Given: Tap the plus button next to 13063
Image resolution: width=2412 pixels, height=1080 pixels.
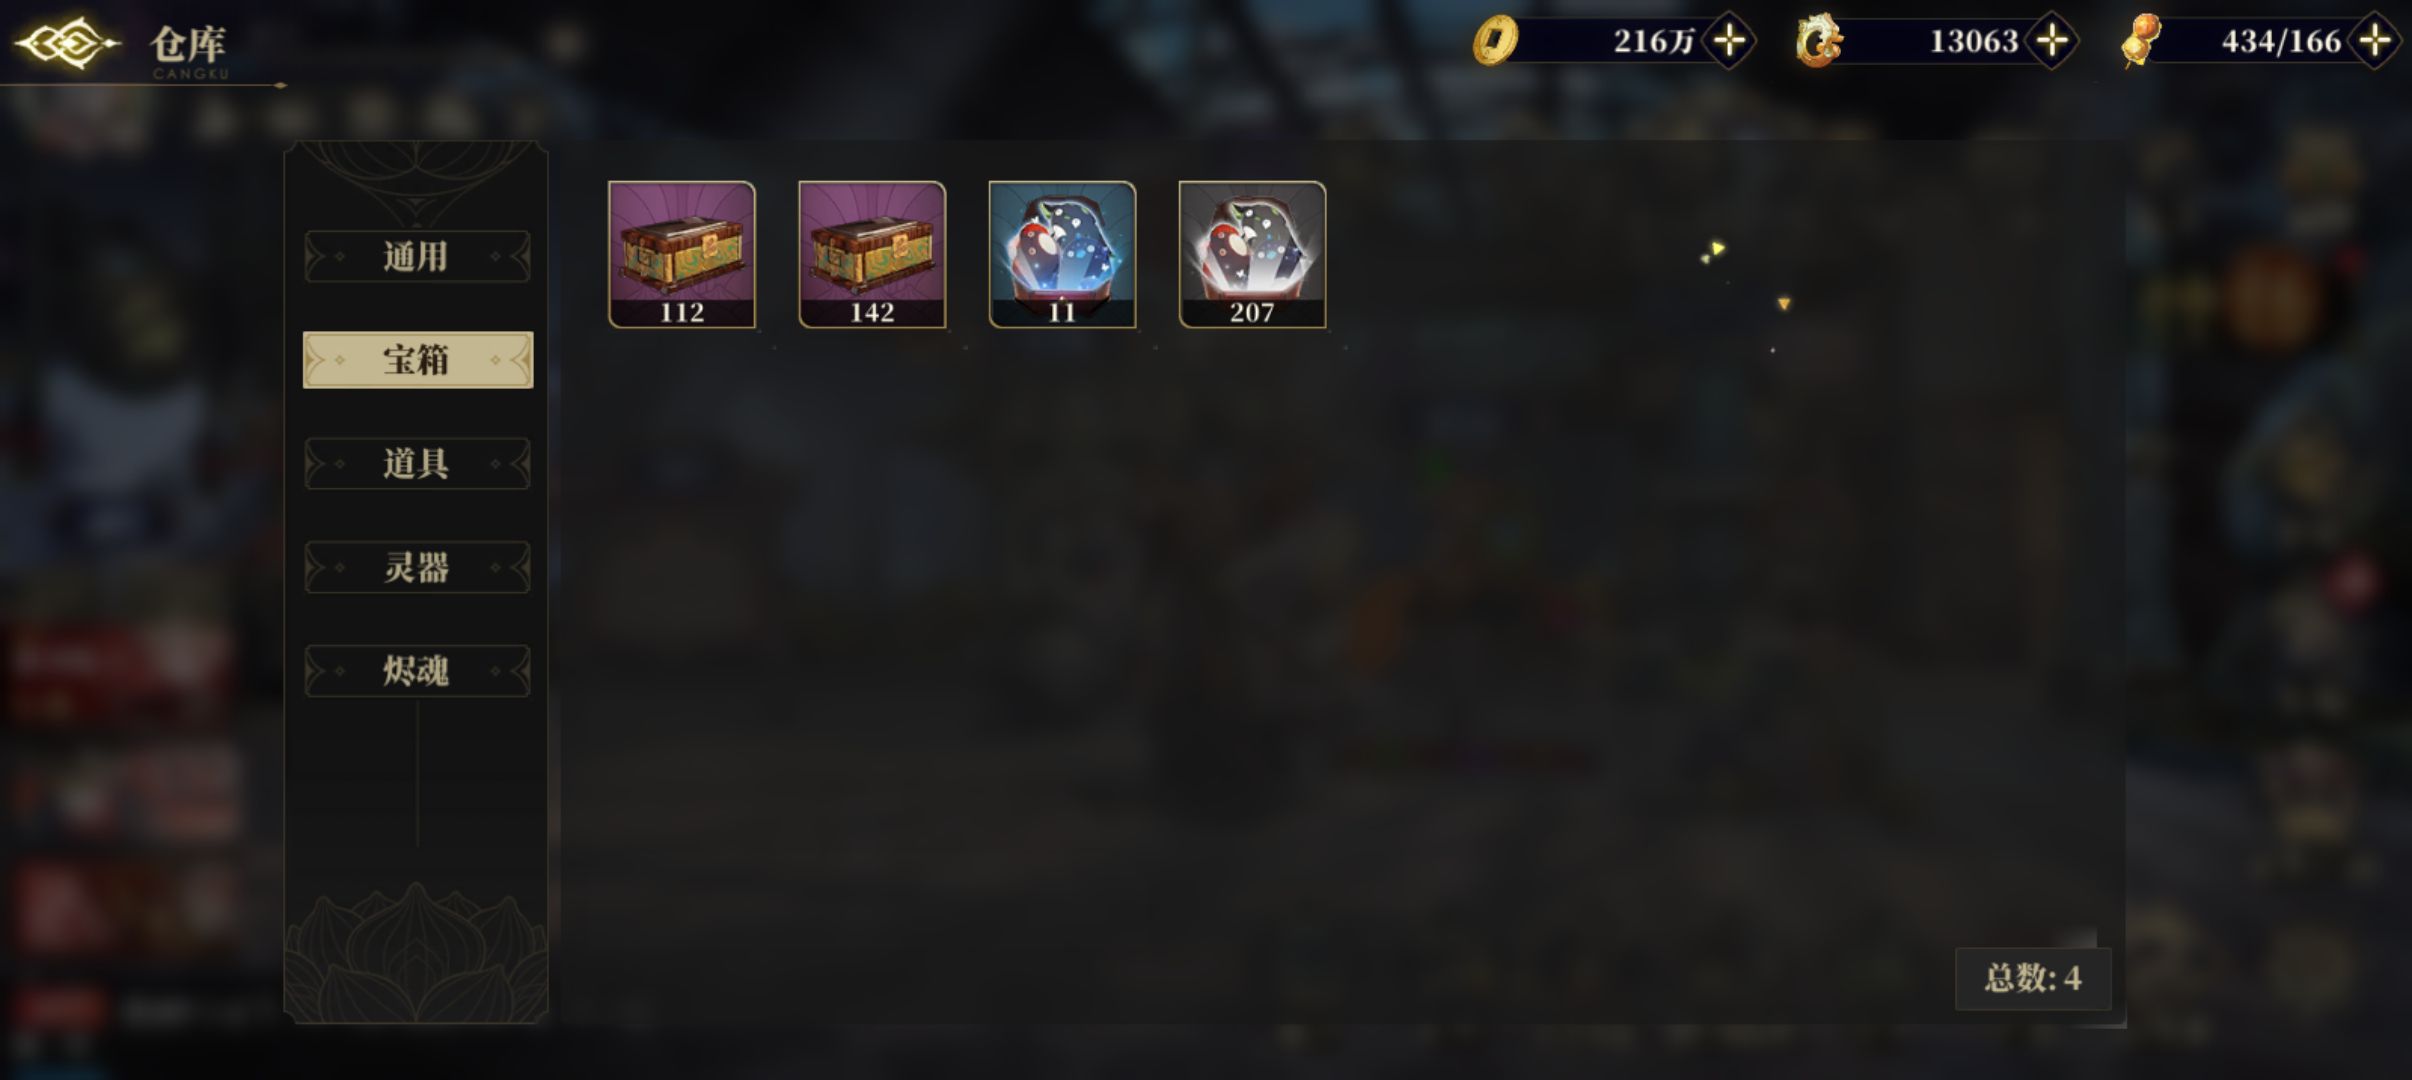Looking at the screenshot, I should tap(2052, 41).
